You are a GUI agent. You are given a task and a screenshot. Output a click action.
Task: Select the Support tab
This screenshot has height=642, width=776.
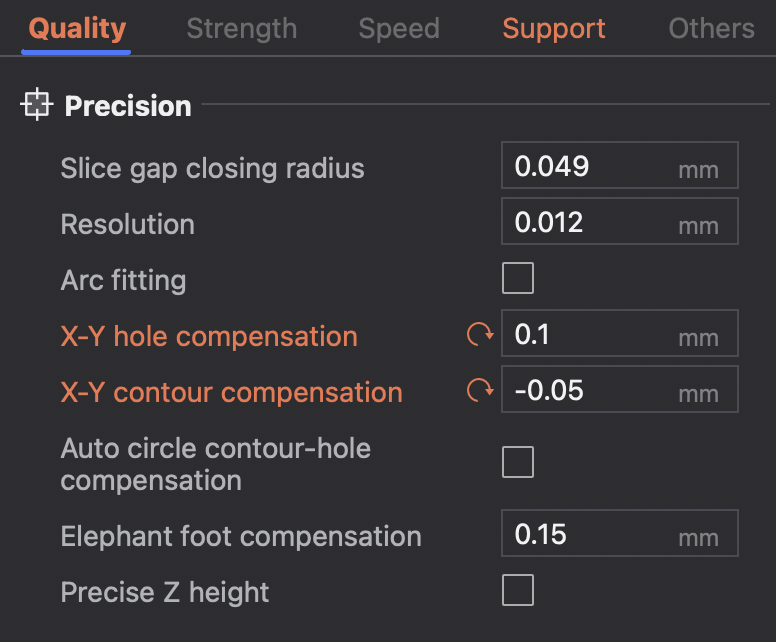pos(554,28)
